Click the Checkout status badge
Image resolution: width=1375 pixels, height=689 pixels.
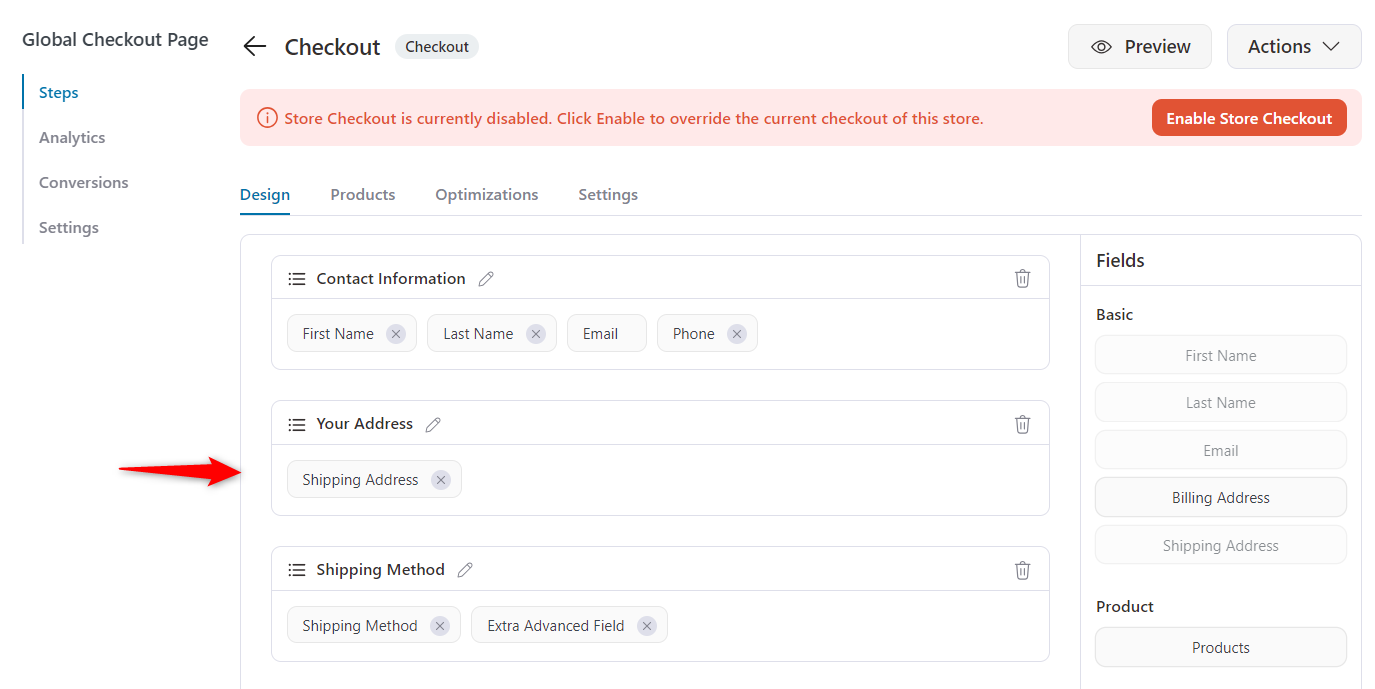point(437,47)
